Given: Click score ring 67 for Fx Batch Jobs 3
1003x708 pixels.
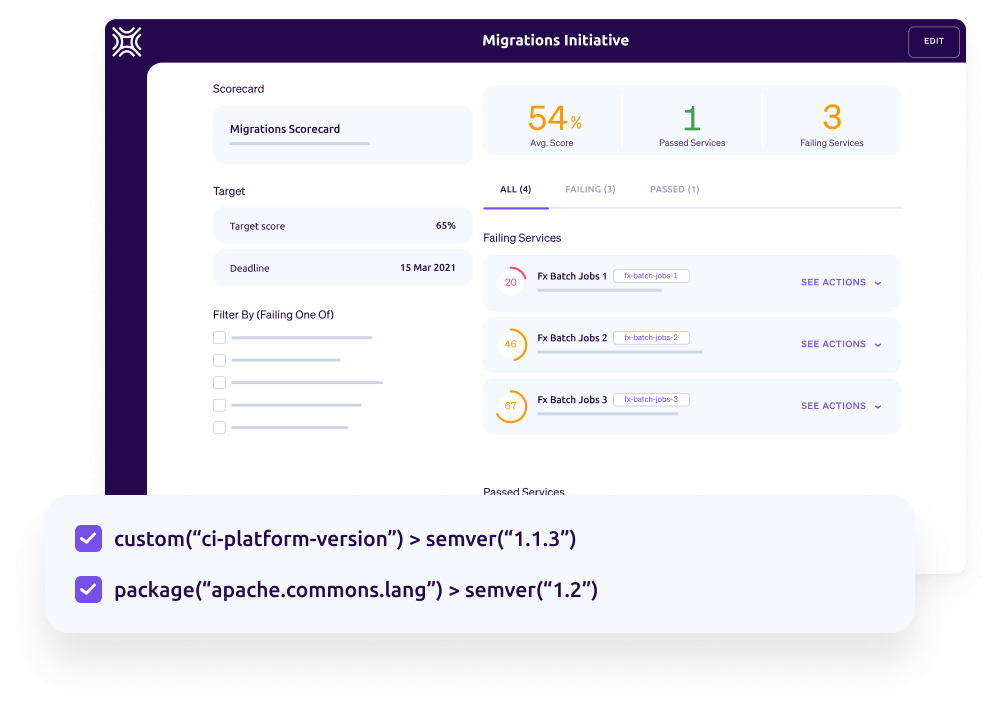Looking at the screenshot, I should point(511,406).
